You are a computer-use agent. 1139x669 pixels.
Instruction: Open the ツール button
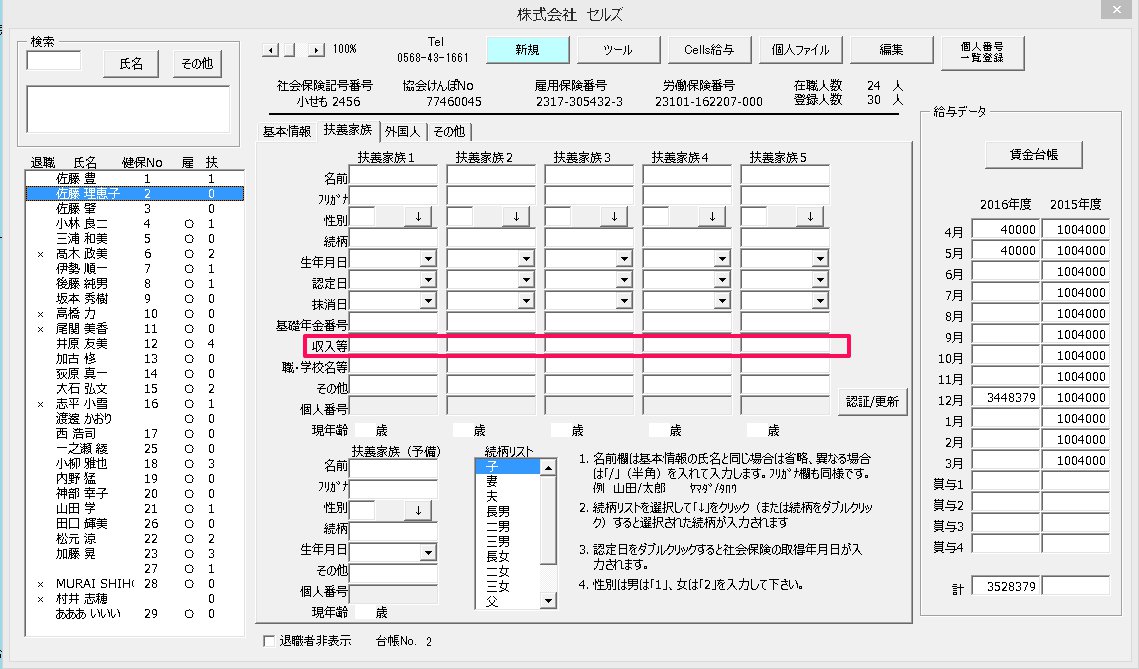pos(618,49)
